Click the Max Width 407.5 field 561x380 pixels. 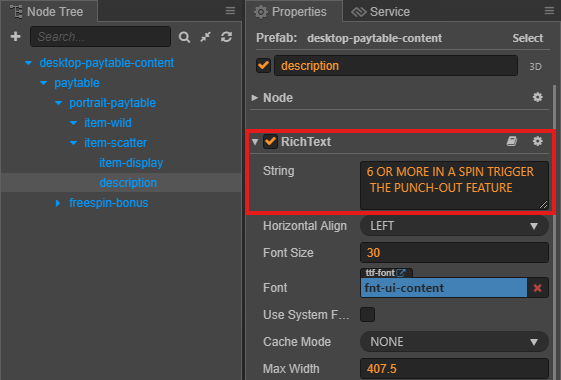454,369
